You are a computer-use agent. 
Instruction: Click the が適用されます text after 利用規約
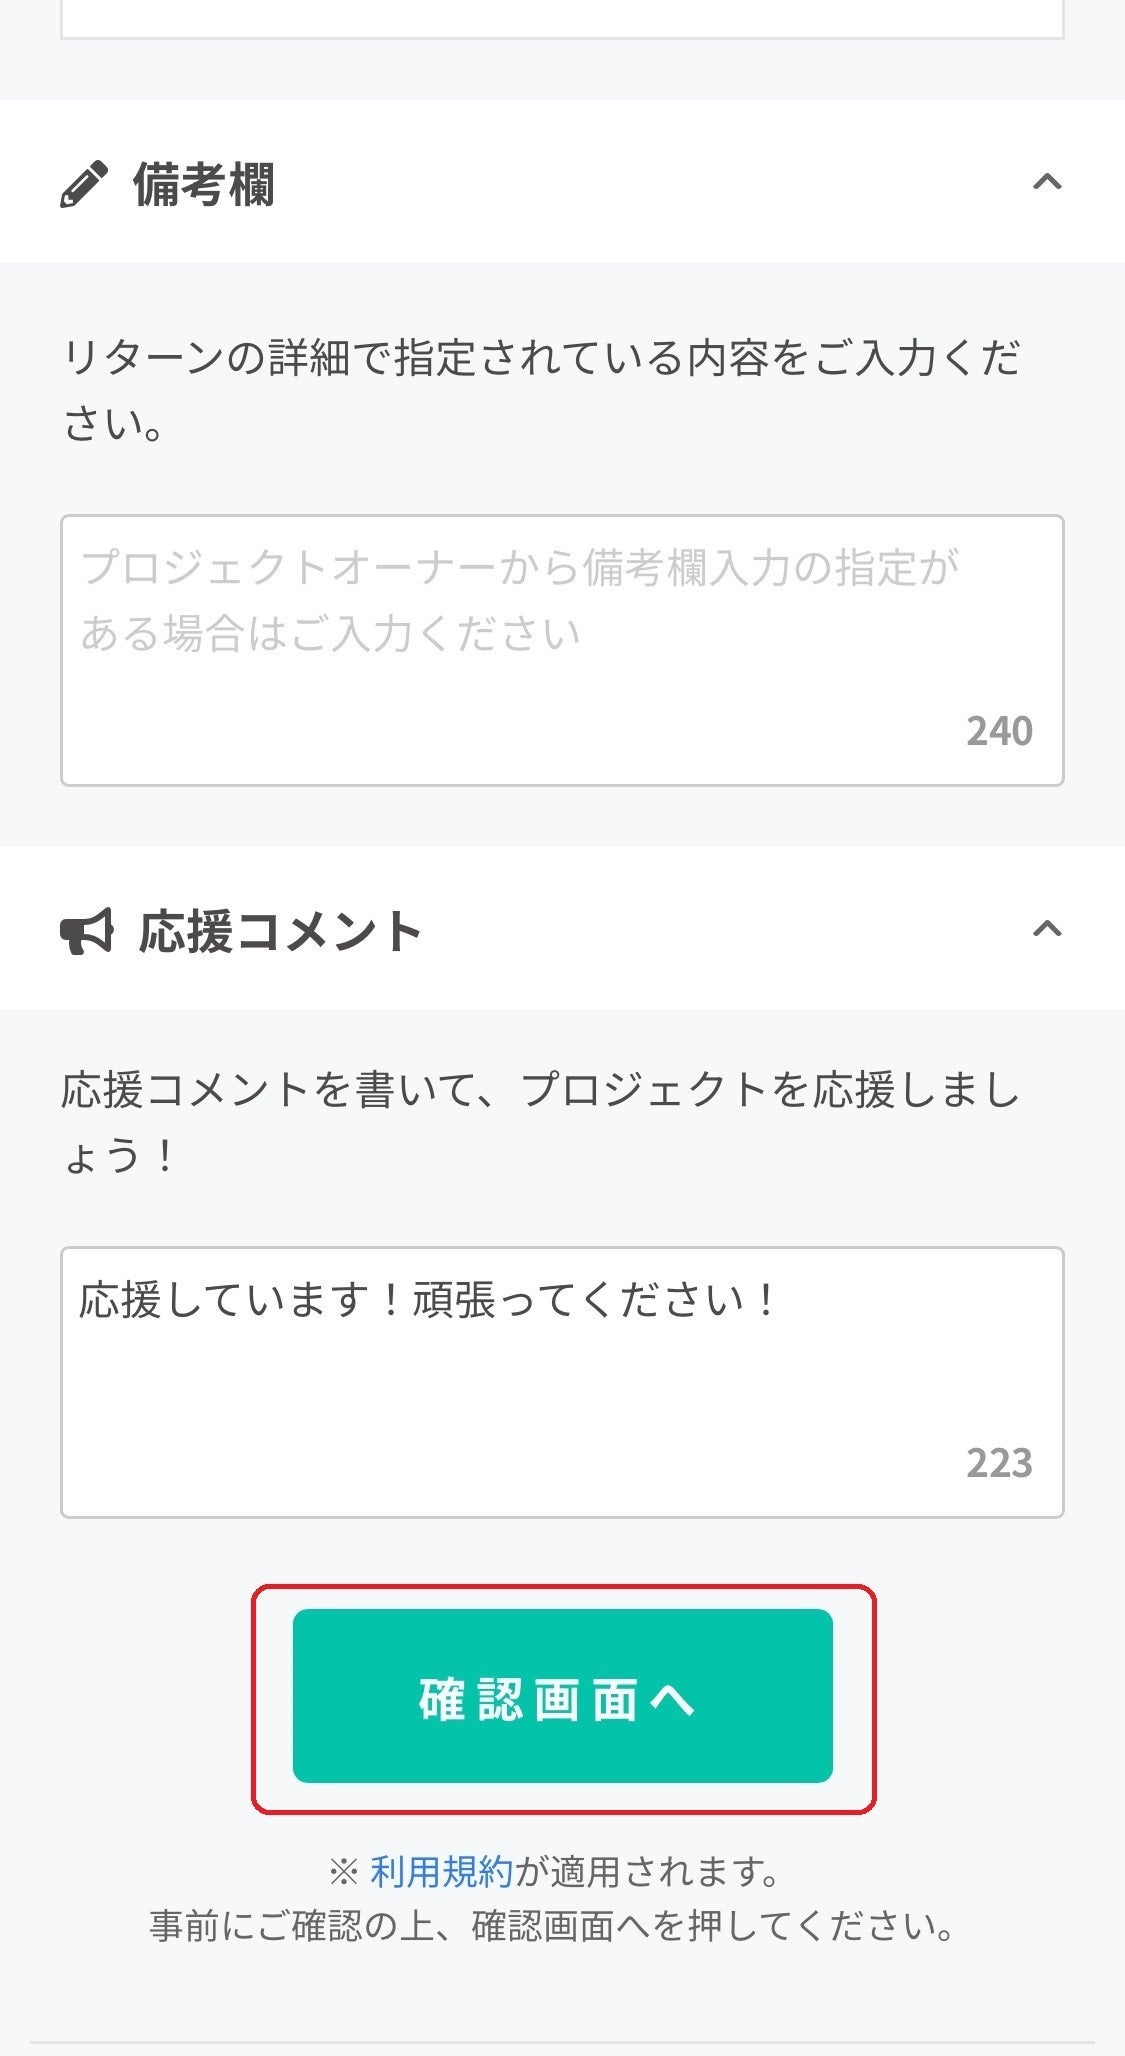(647, 1871)
